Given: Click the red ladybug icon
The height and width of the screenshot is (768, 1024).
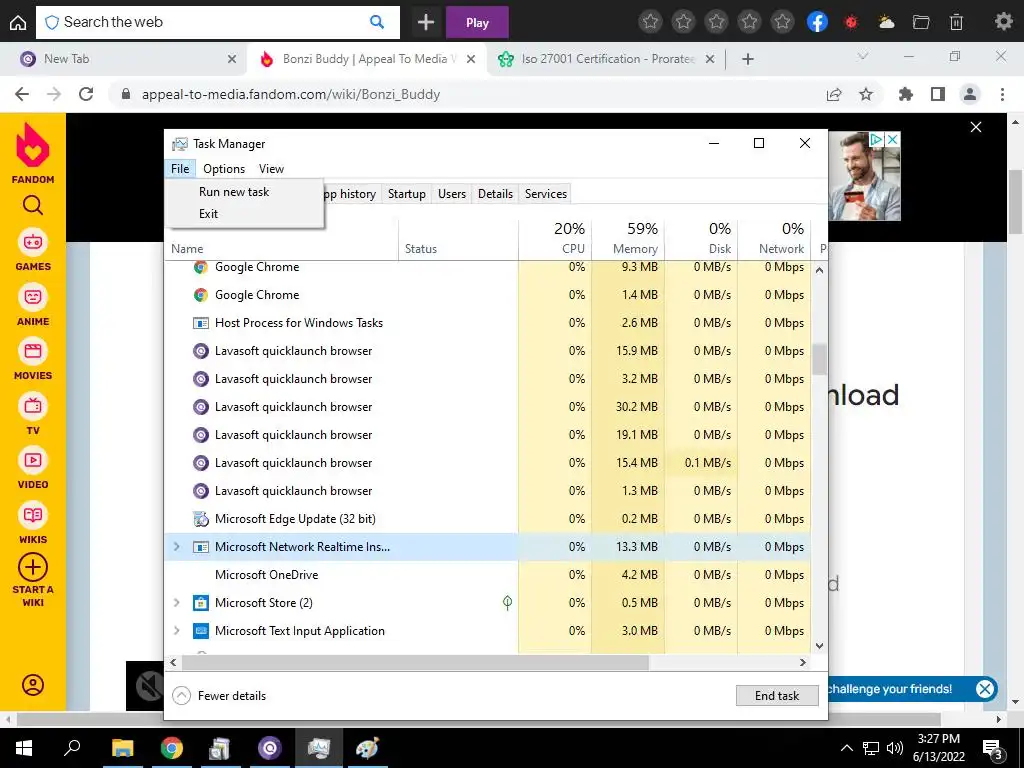Looking at the screenshot, I should click(x=851, y=22).
